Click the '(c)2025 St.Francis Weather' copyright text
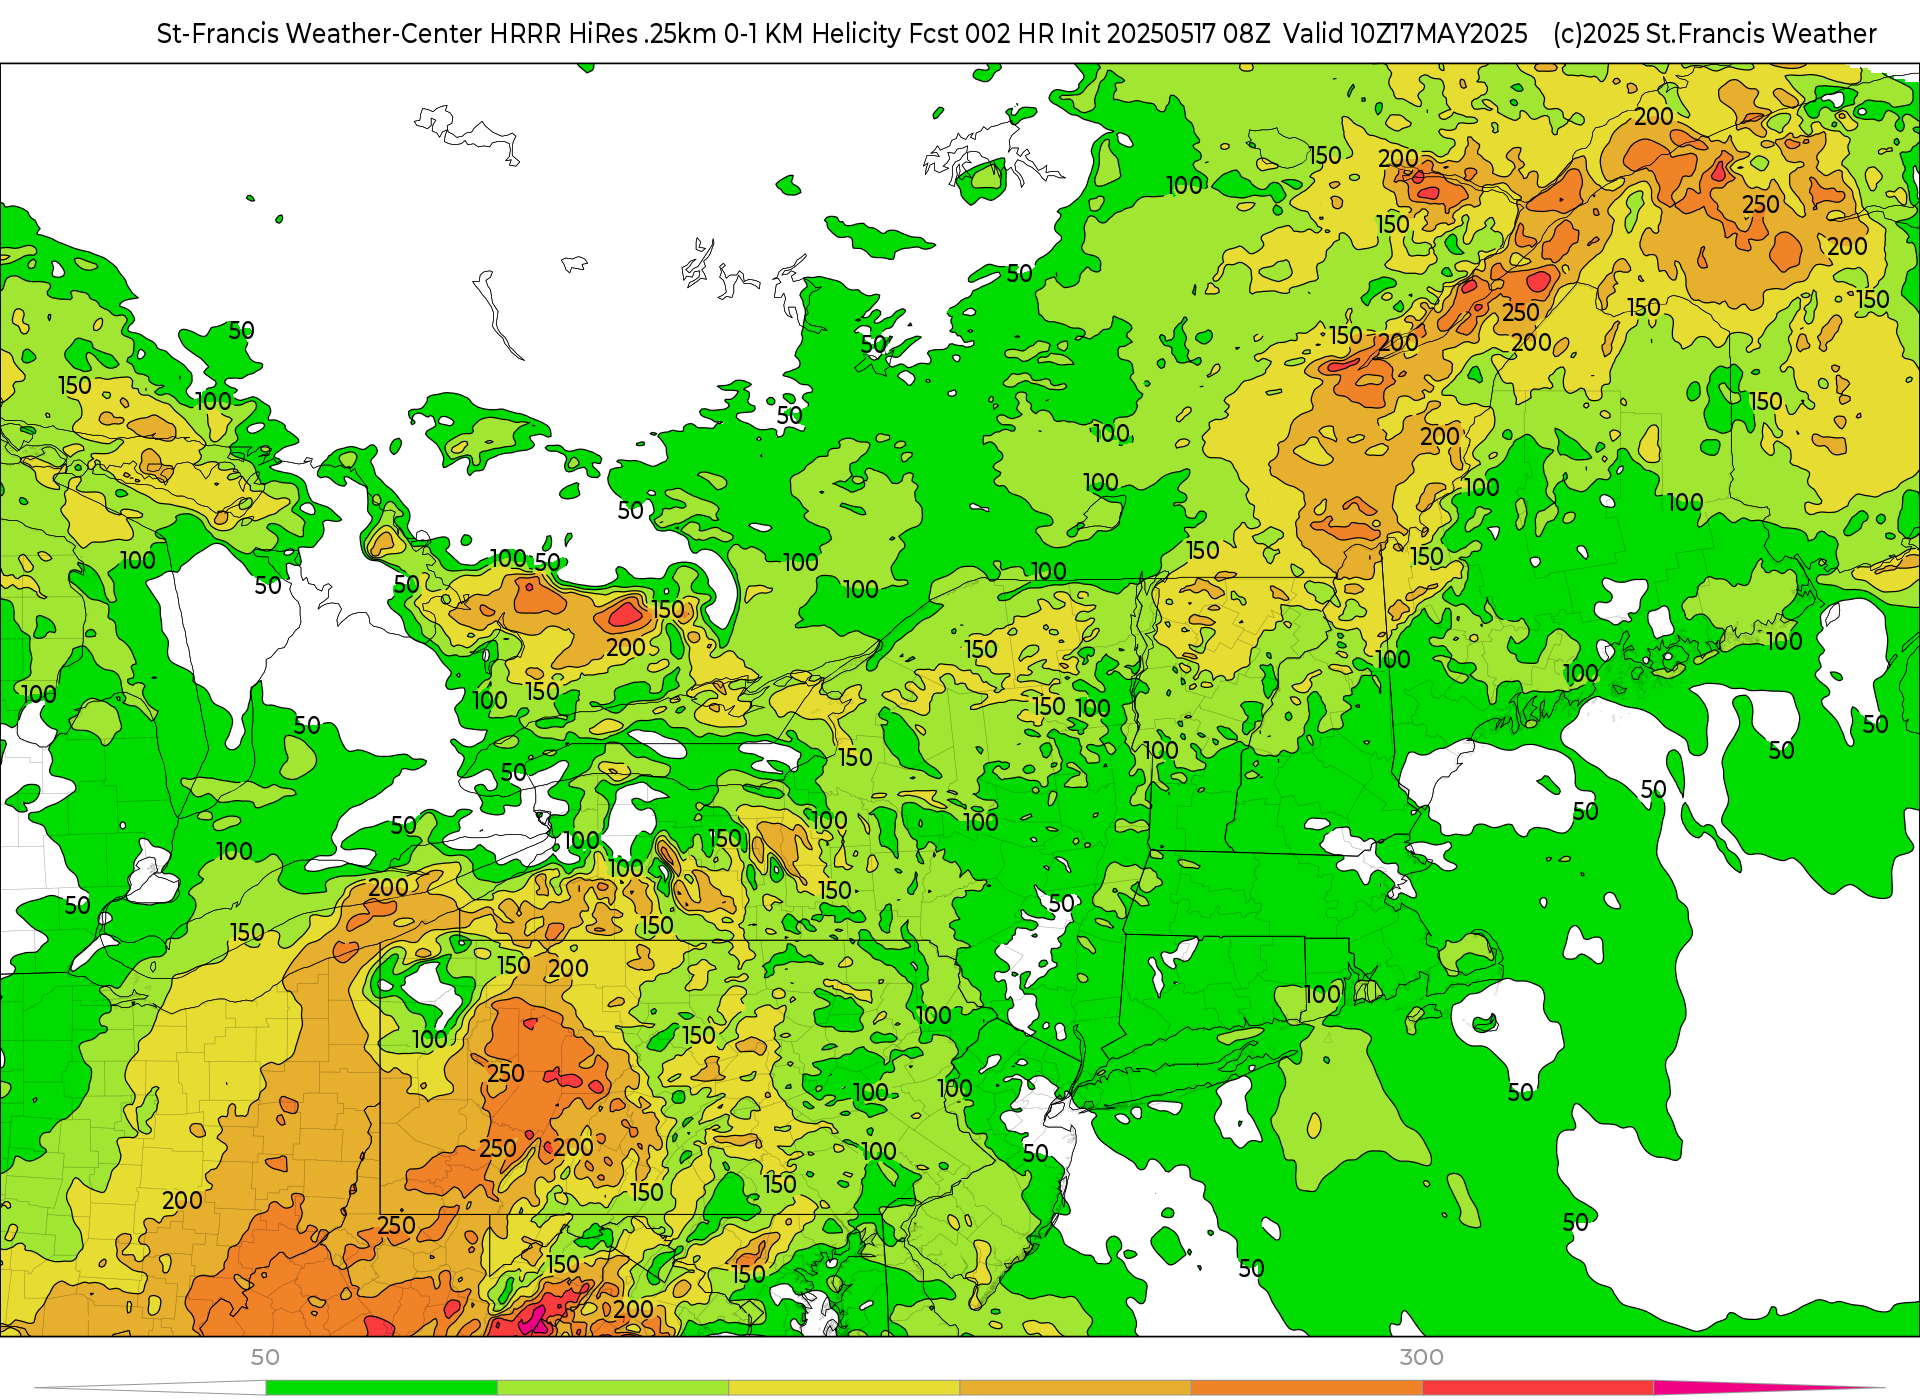Viewport: 1920px width, 1400px height. tap(1714, 34)
